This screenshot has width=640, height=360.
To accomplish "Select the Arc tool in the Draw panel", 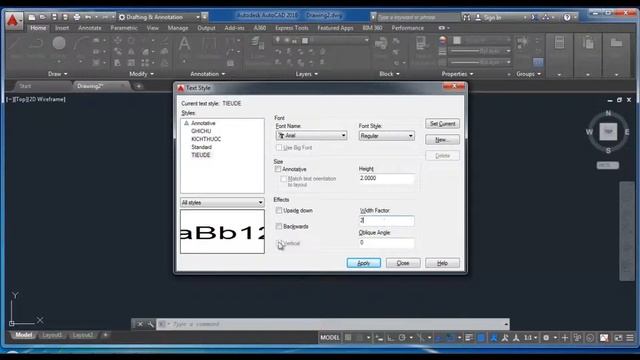I will [x=82, y=43].
